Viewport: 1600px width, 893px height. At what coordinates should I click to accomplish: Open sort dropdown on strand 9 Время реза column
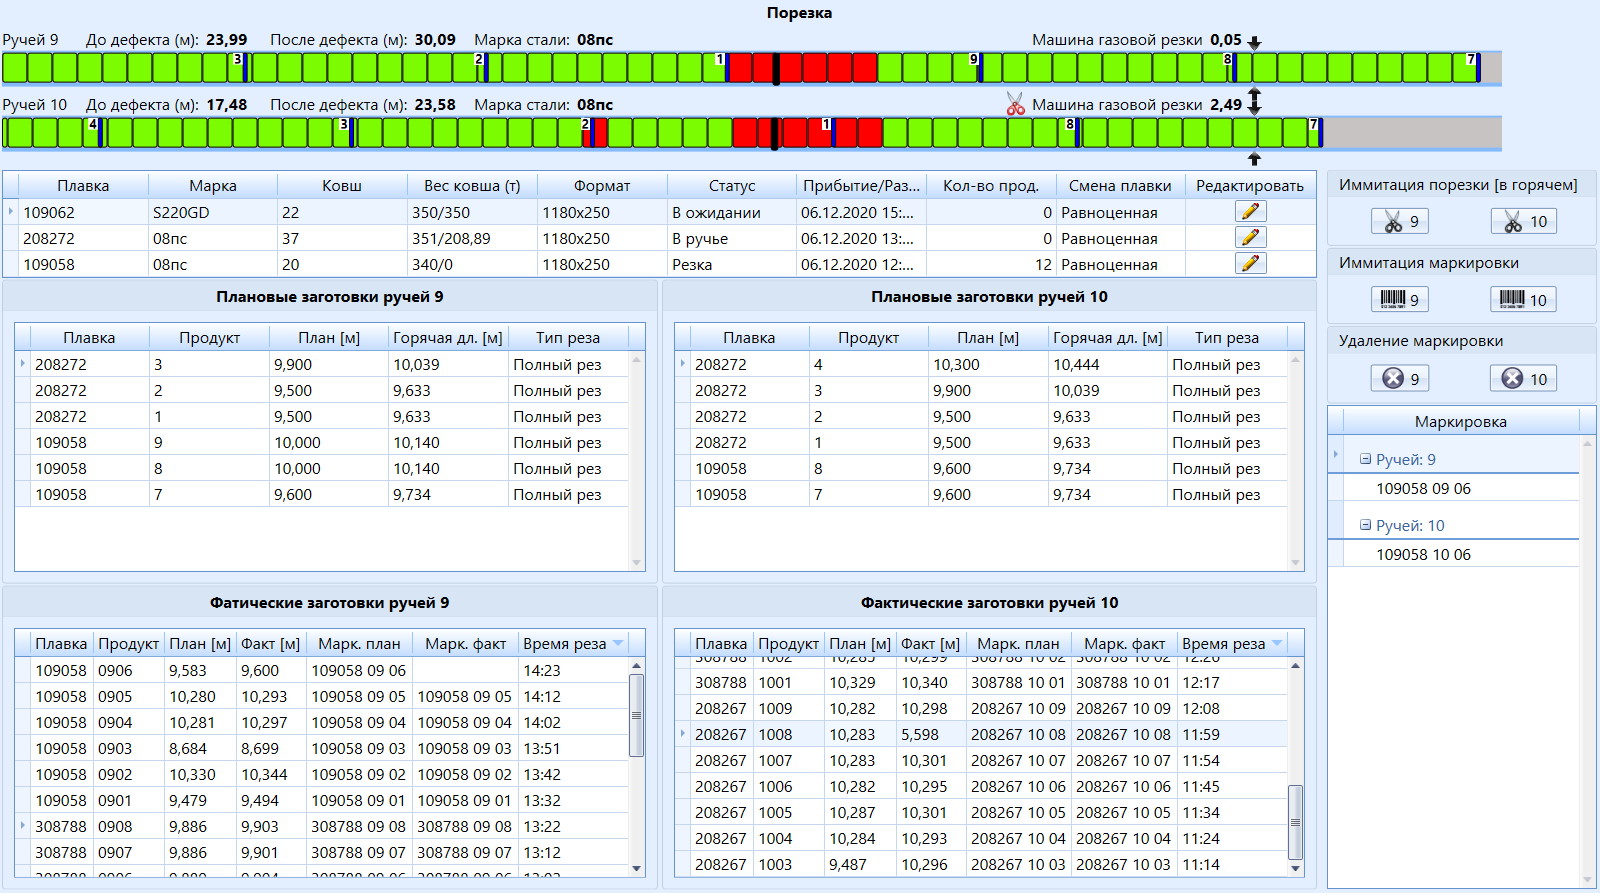pos(618,644)
